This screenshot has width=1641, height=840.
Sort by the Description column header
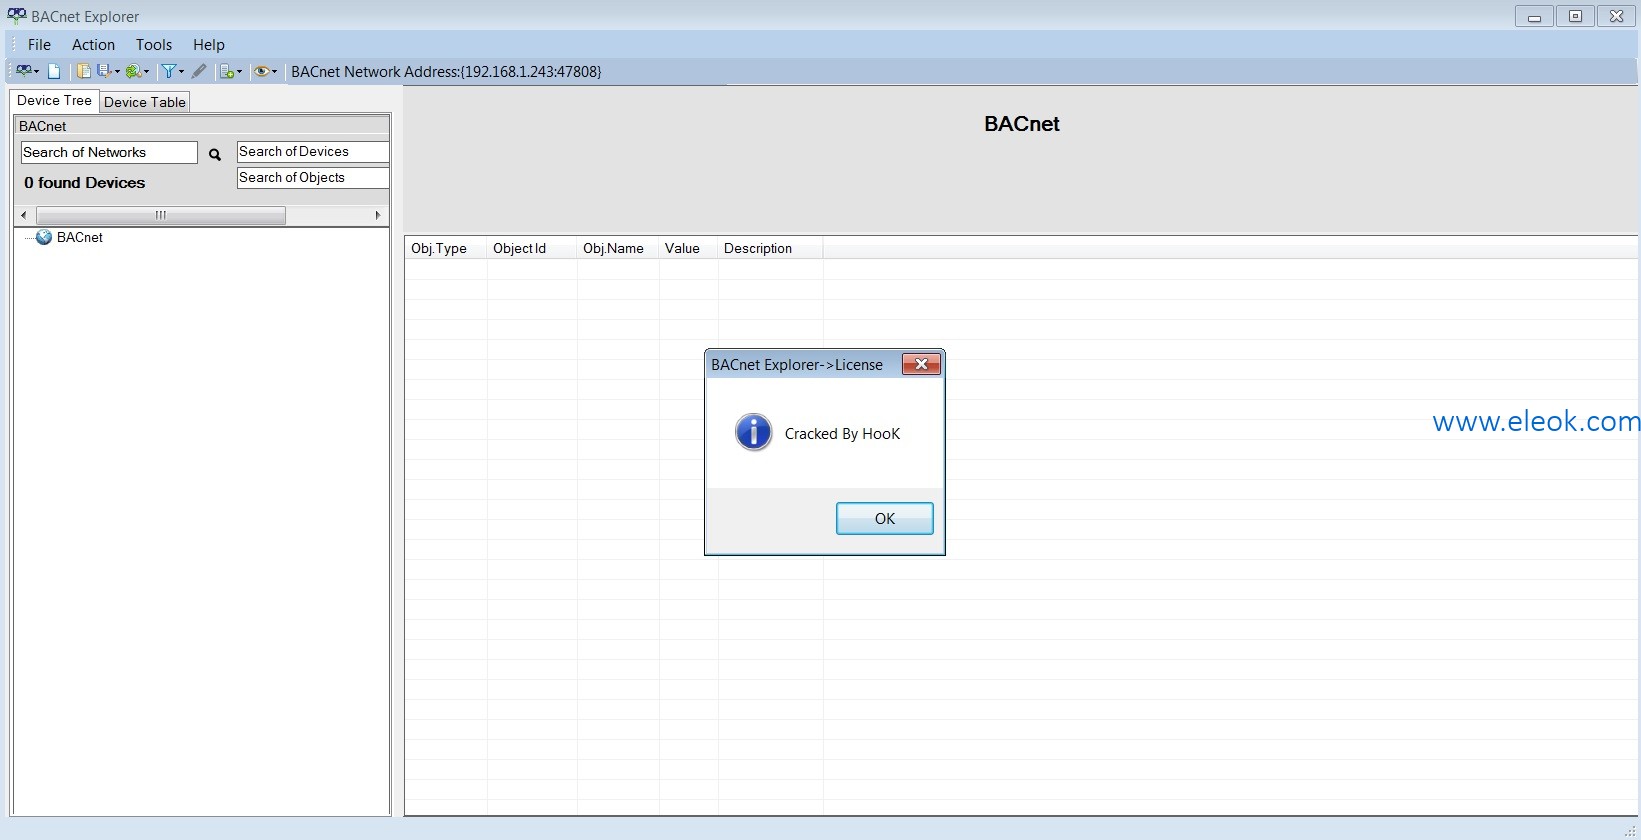pos(771,248)
